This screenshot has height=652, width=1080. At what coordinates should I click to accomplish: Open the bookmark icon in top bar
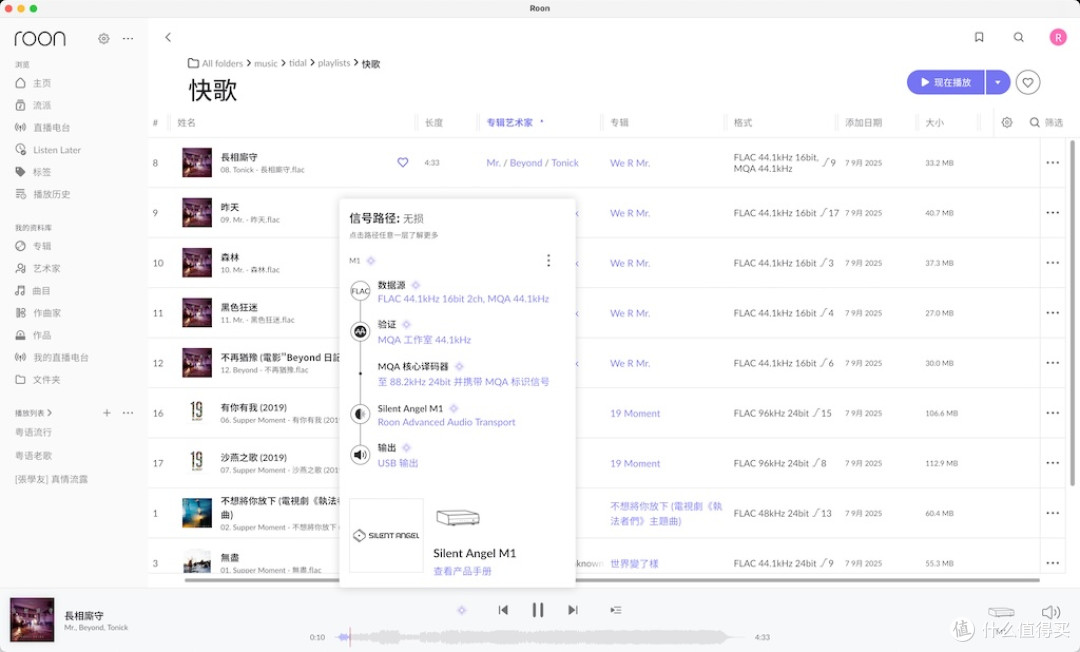(979, 37)
